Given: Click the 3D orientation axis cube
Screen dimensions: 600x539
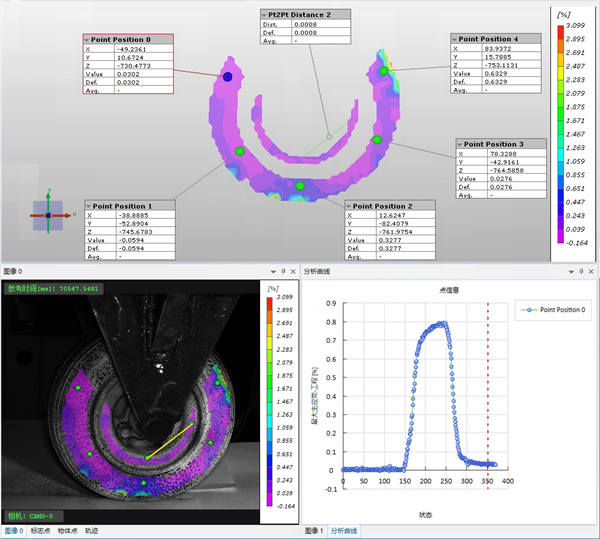Looking at the screenshot, I should click(x=47, y=214).
